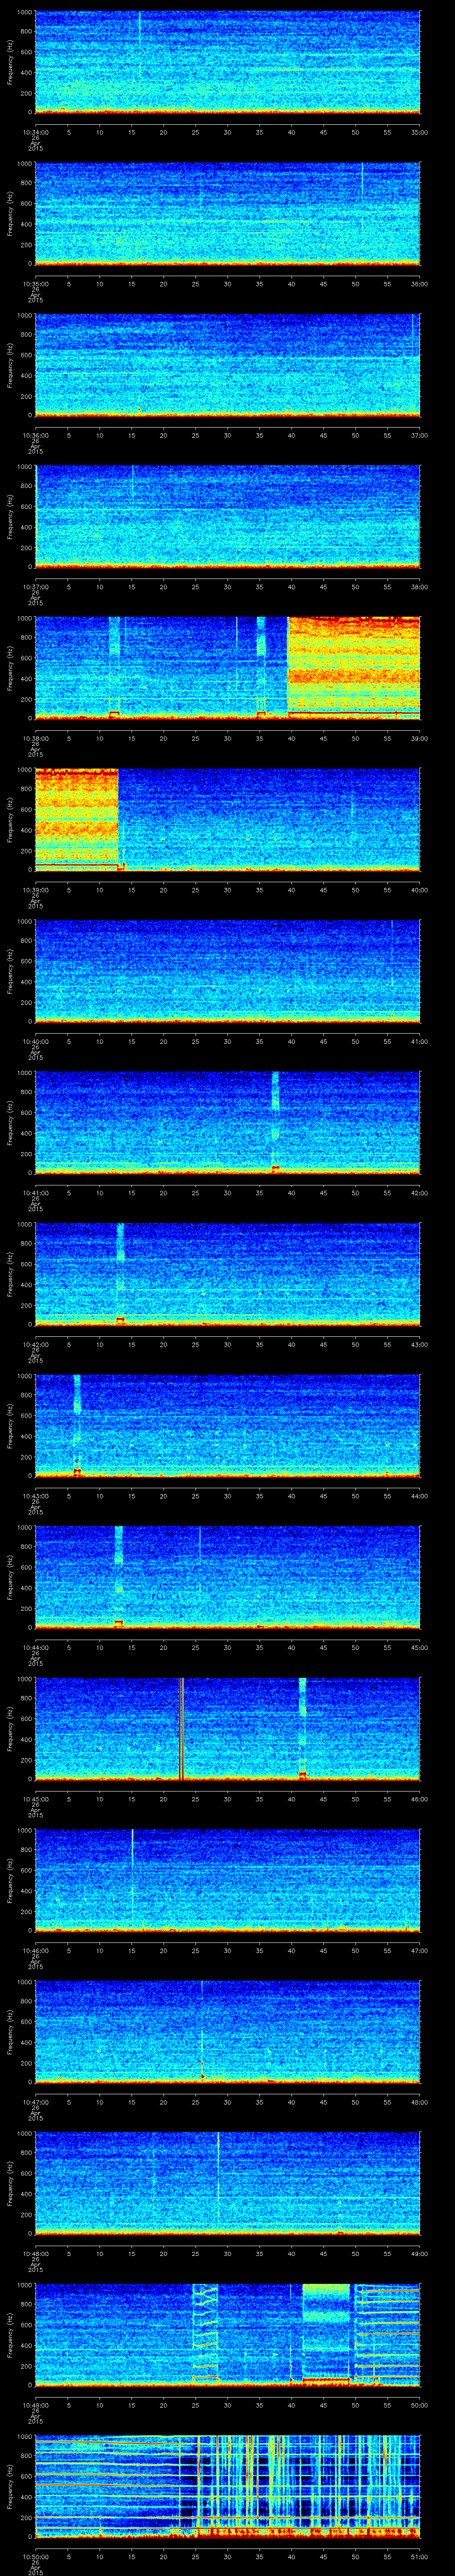Click the "10:34:00" start time label

35,132
